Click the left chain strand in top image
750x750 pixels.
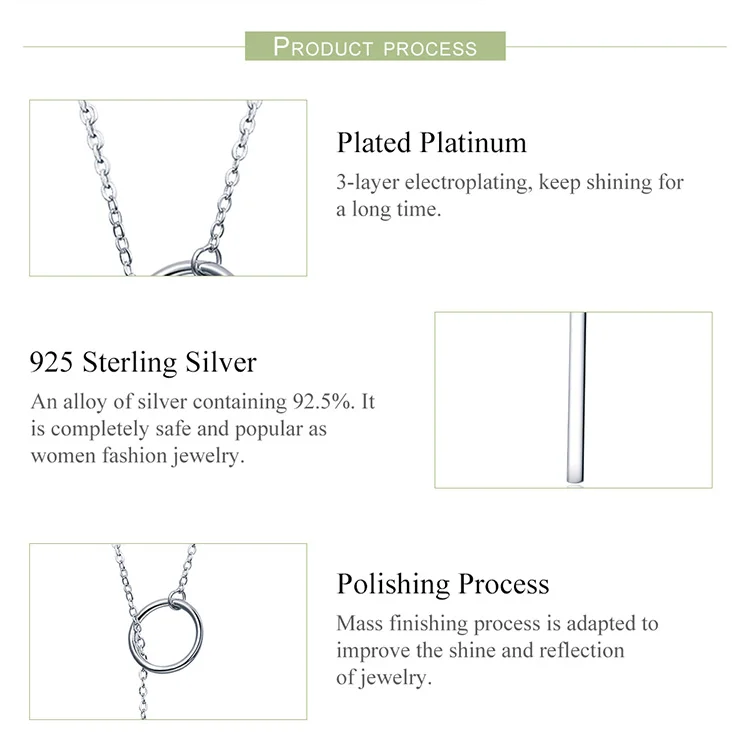106,188
